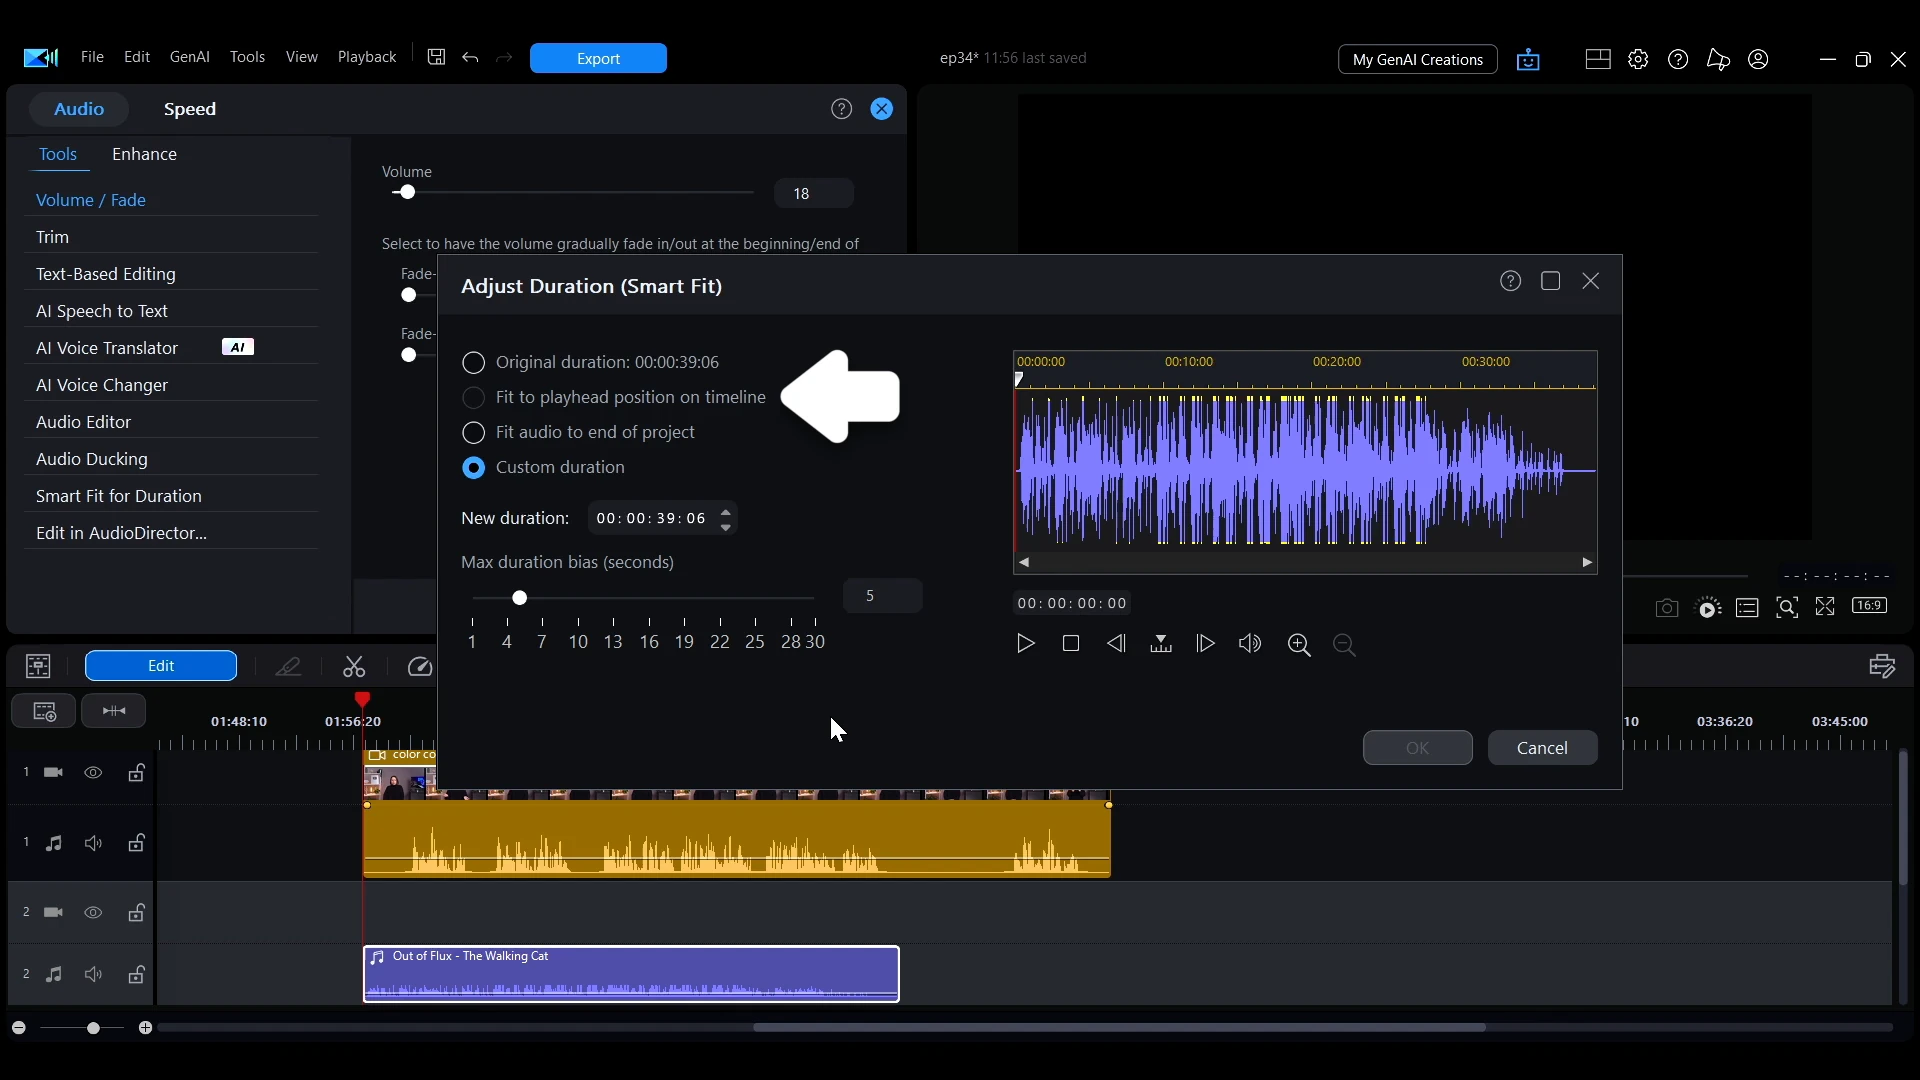
Task: Switch to the Speed tab
Action: coord(190,109)
